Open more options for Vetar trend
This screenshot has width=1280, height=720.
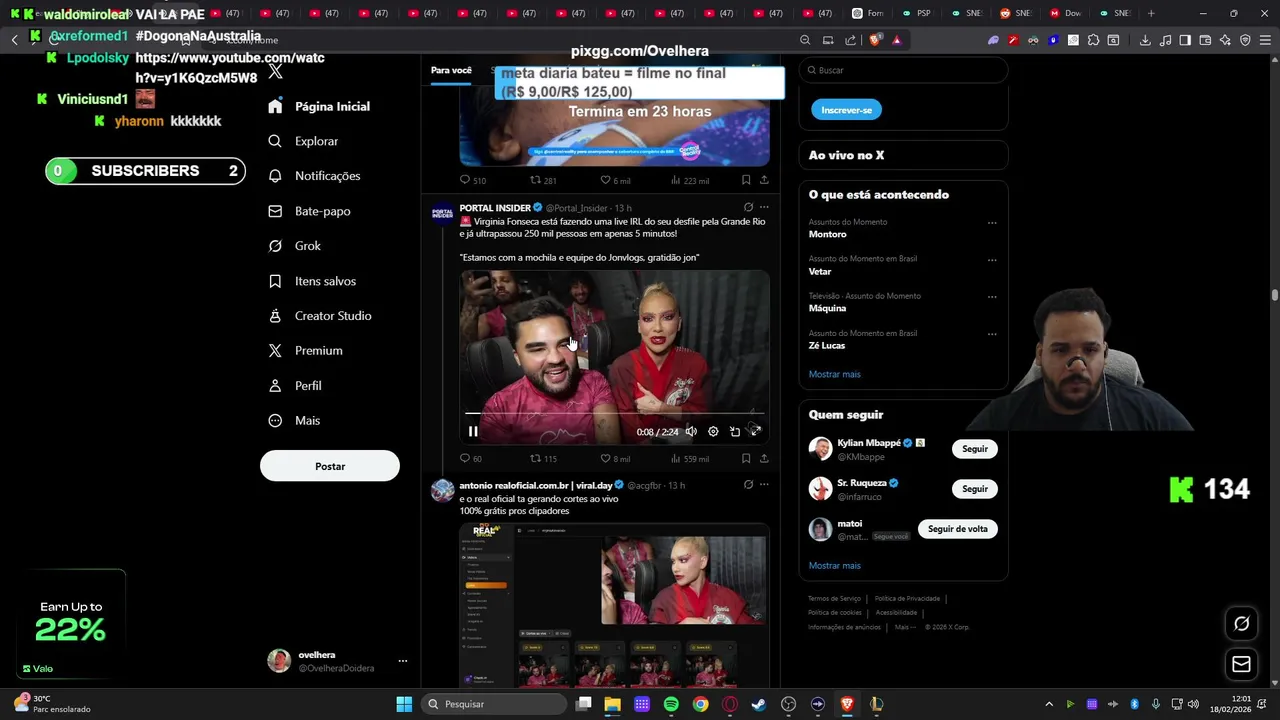[x=992, y=260]
